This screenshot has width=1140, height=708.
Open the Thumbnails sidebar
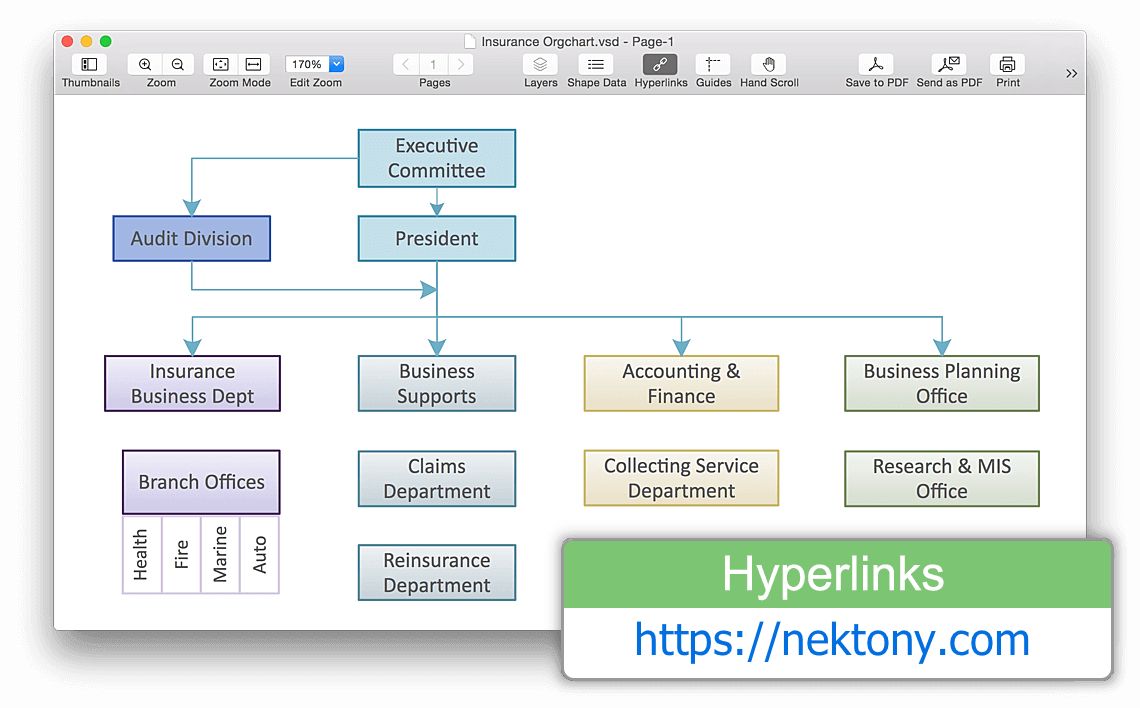tap(90, 65)
